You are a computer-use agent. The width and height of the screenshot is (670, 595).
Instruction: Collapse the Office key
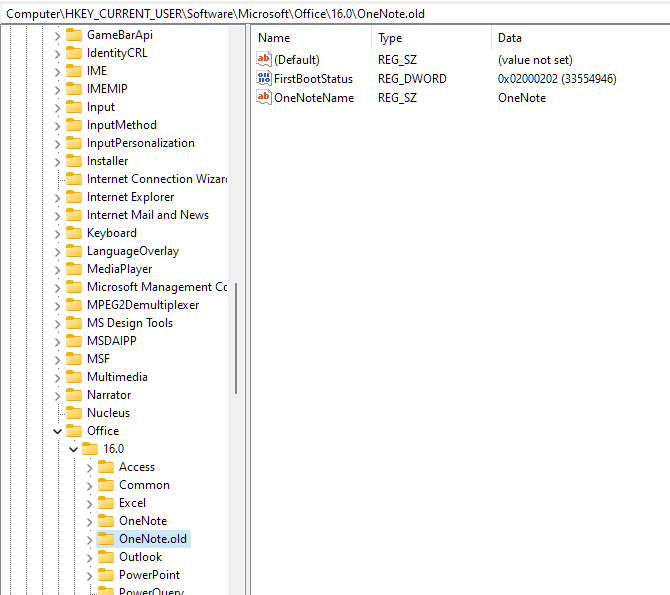[58, 431]
